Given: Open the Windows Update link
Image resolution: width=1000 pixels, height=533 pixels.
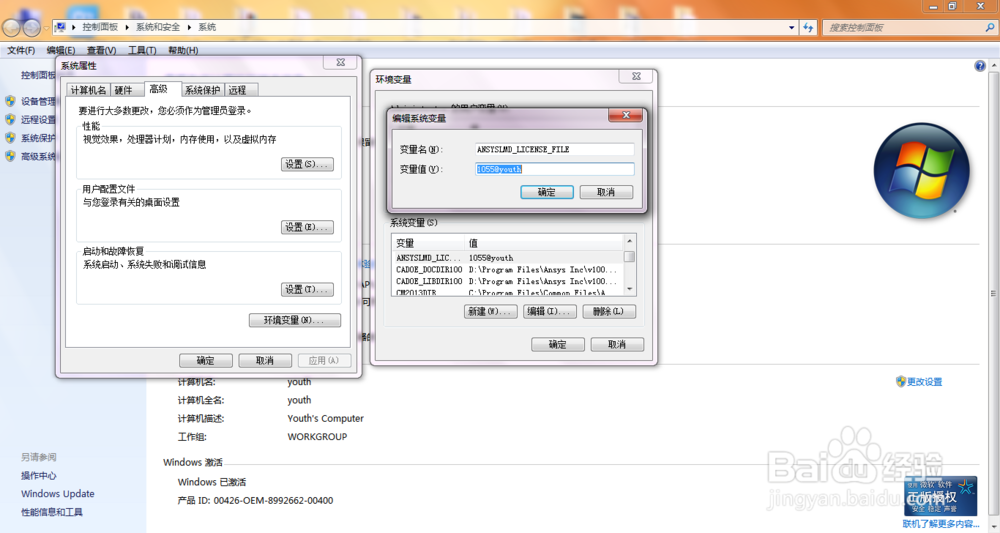Looking at the screenshot, I should (x=57, y=493).
